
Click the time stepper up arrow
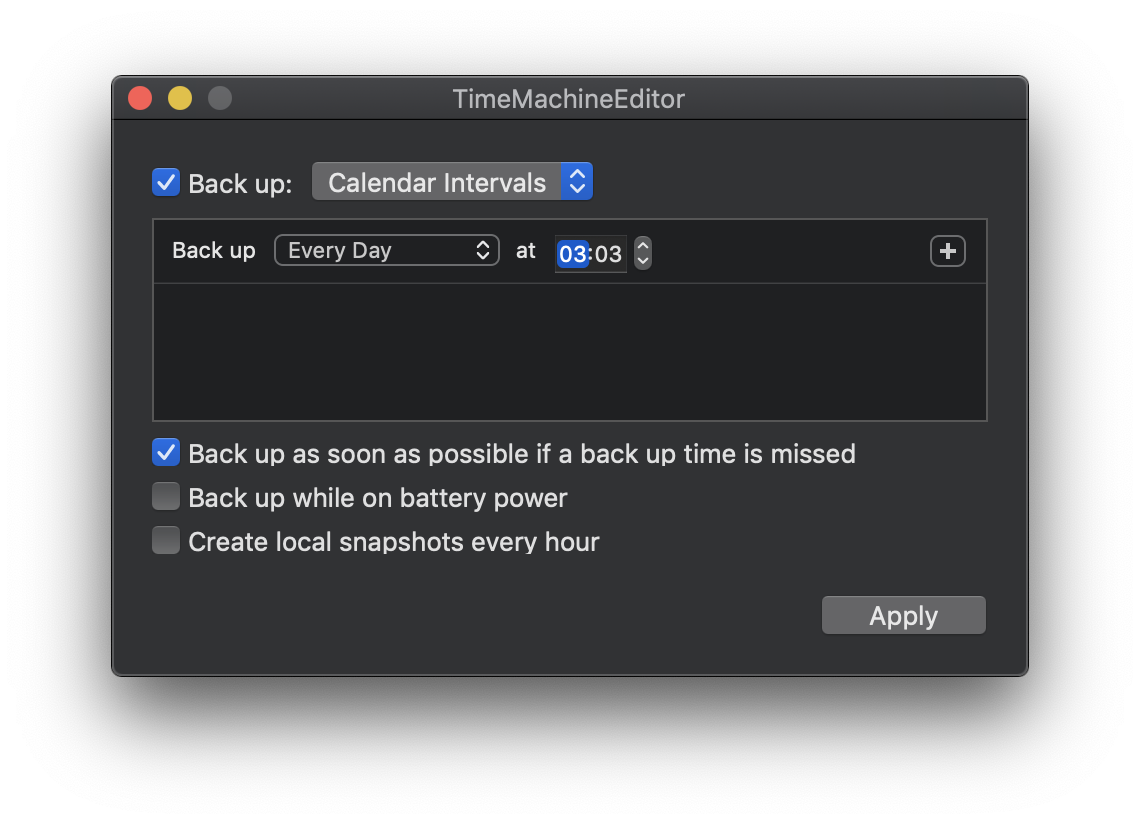[641, 247]
